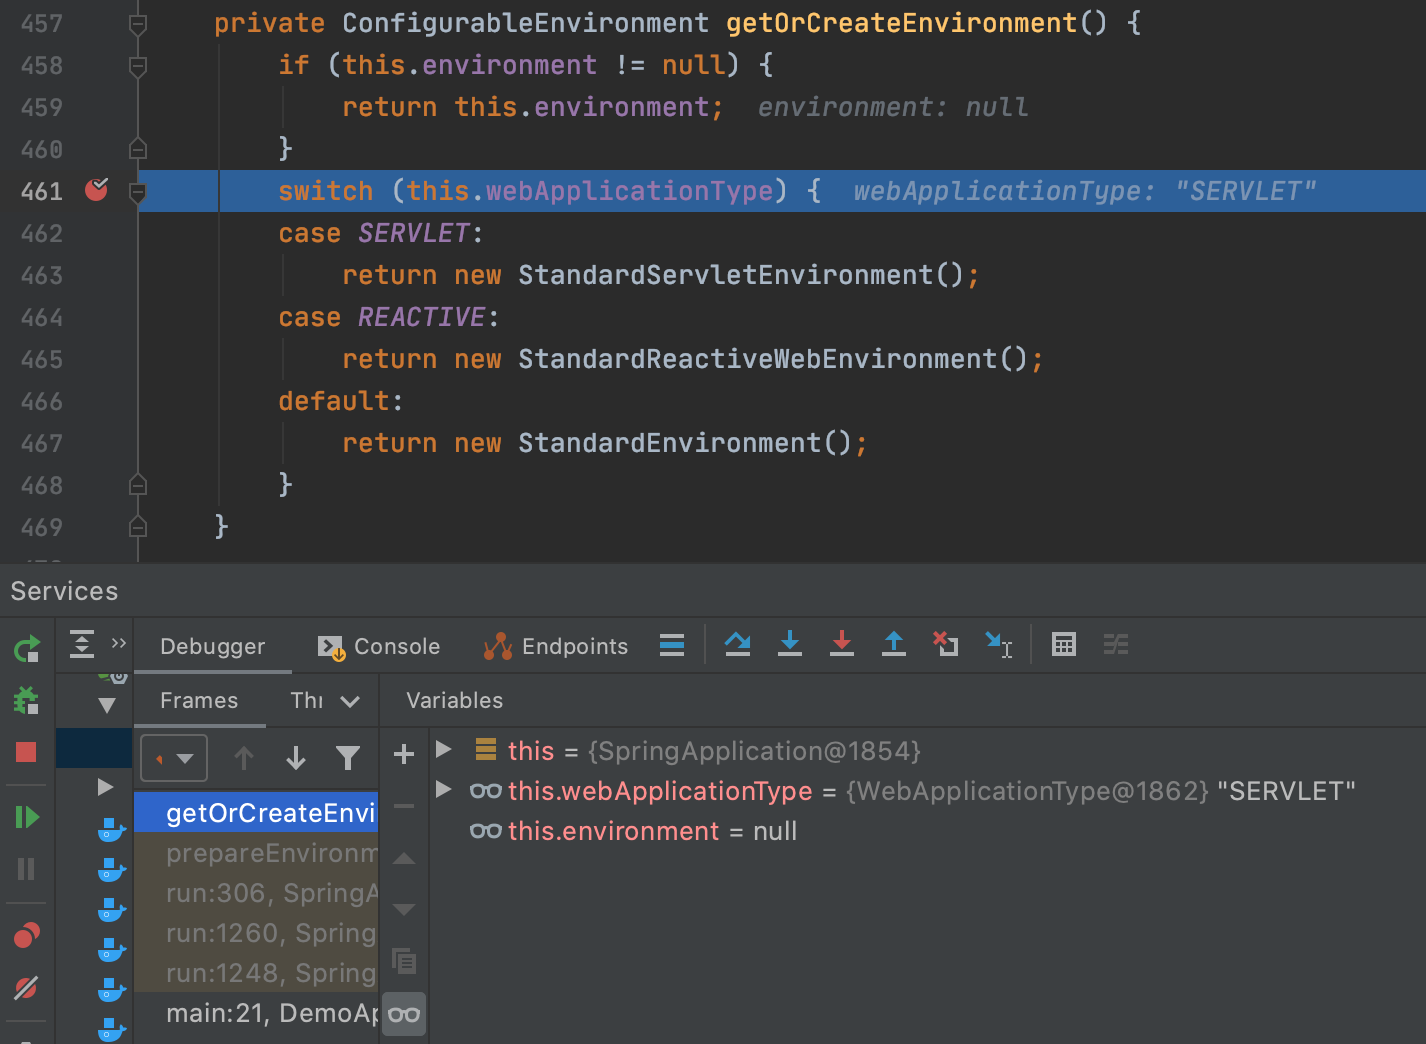
Task: Click the duplicate watch copy icon
Action: (404, 961)
